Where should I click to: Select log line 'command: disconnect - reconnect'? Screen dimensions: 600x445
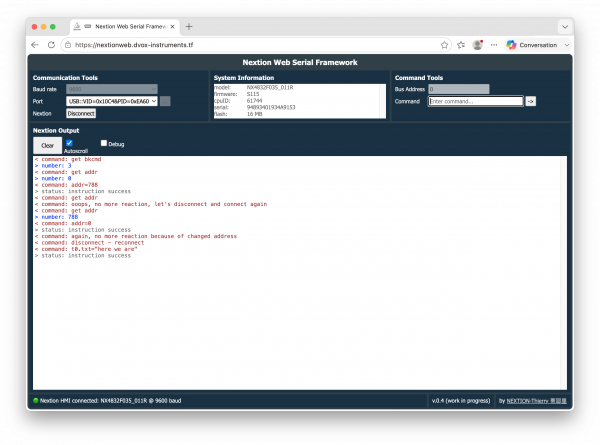(89, 243)
